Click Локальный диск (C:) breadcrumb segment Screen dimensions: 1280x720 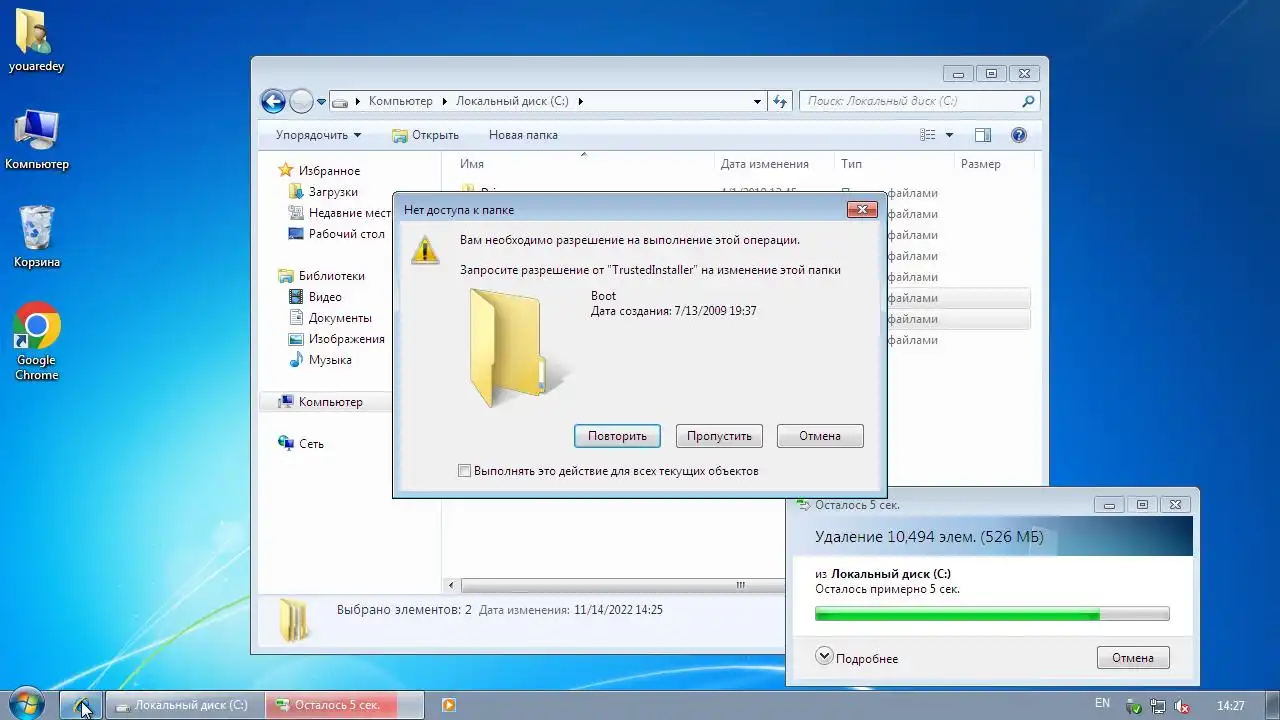coord(512,101)
